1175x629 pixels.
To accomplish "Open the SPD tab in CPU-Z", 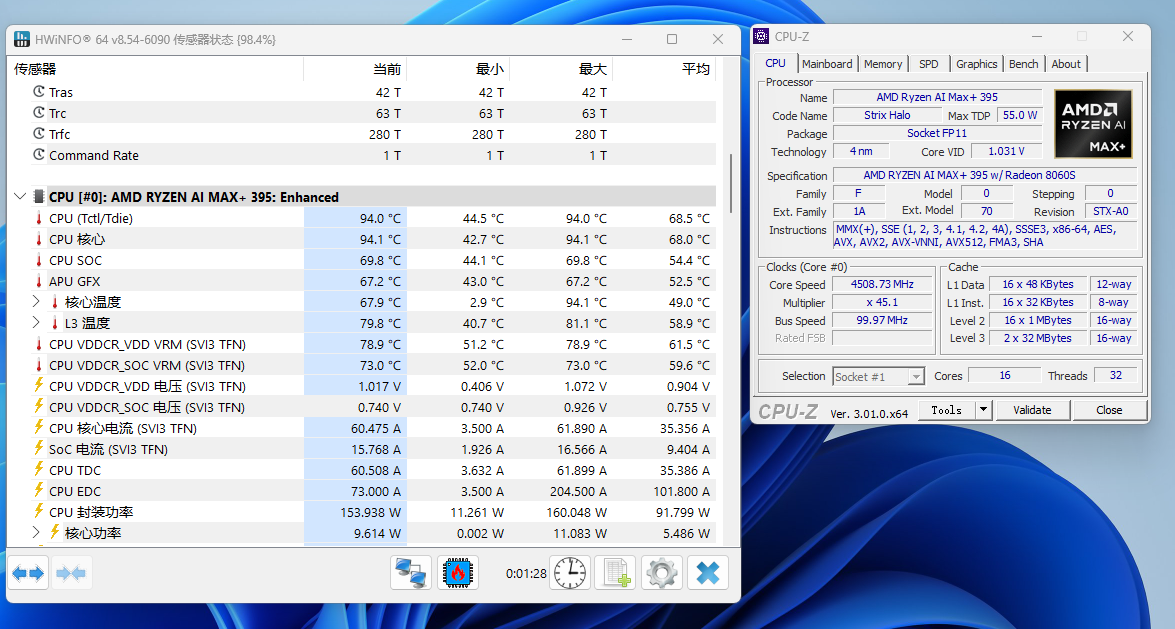I will click(x=928, y=64).
